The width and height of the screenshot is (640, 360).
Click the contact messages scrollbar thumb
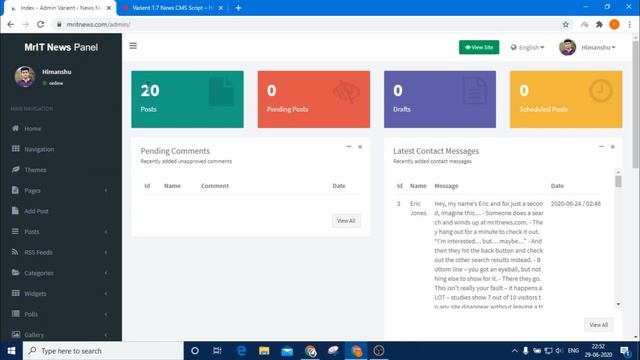pos(618,182)
